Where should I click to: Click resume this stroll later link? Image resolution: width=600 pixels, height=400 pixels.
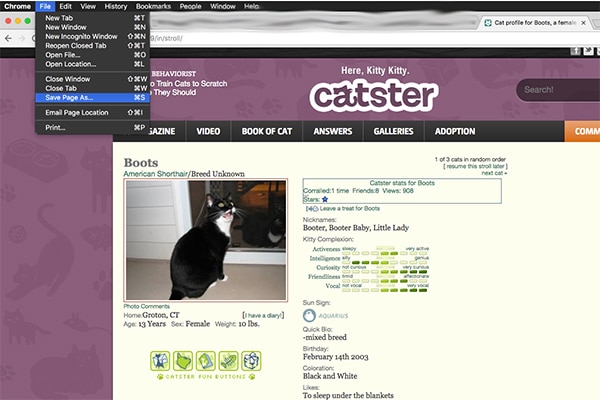[476, 166]
